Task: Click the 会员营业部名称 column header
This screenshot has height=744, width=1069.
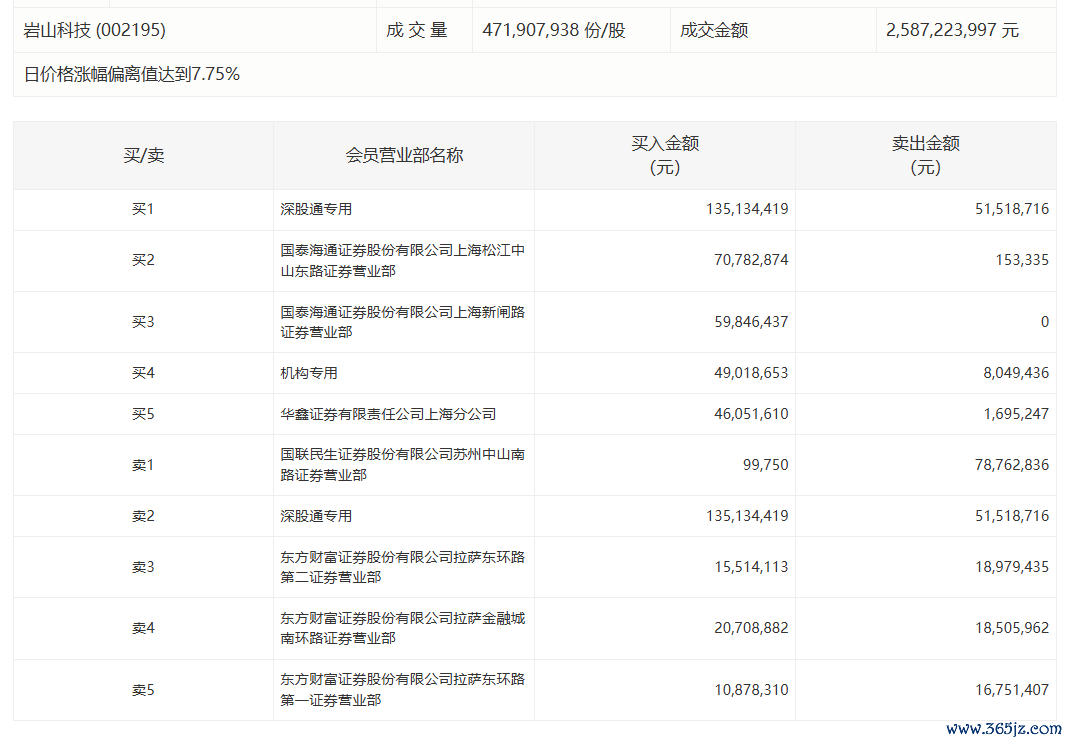Action: (404, 155)
